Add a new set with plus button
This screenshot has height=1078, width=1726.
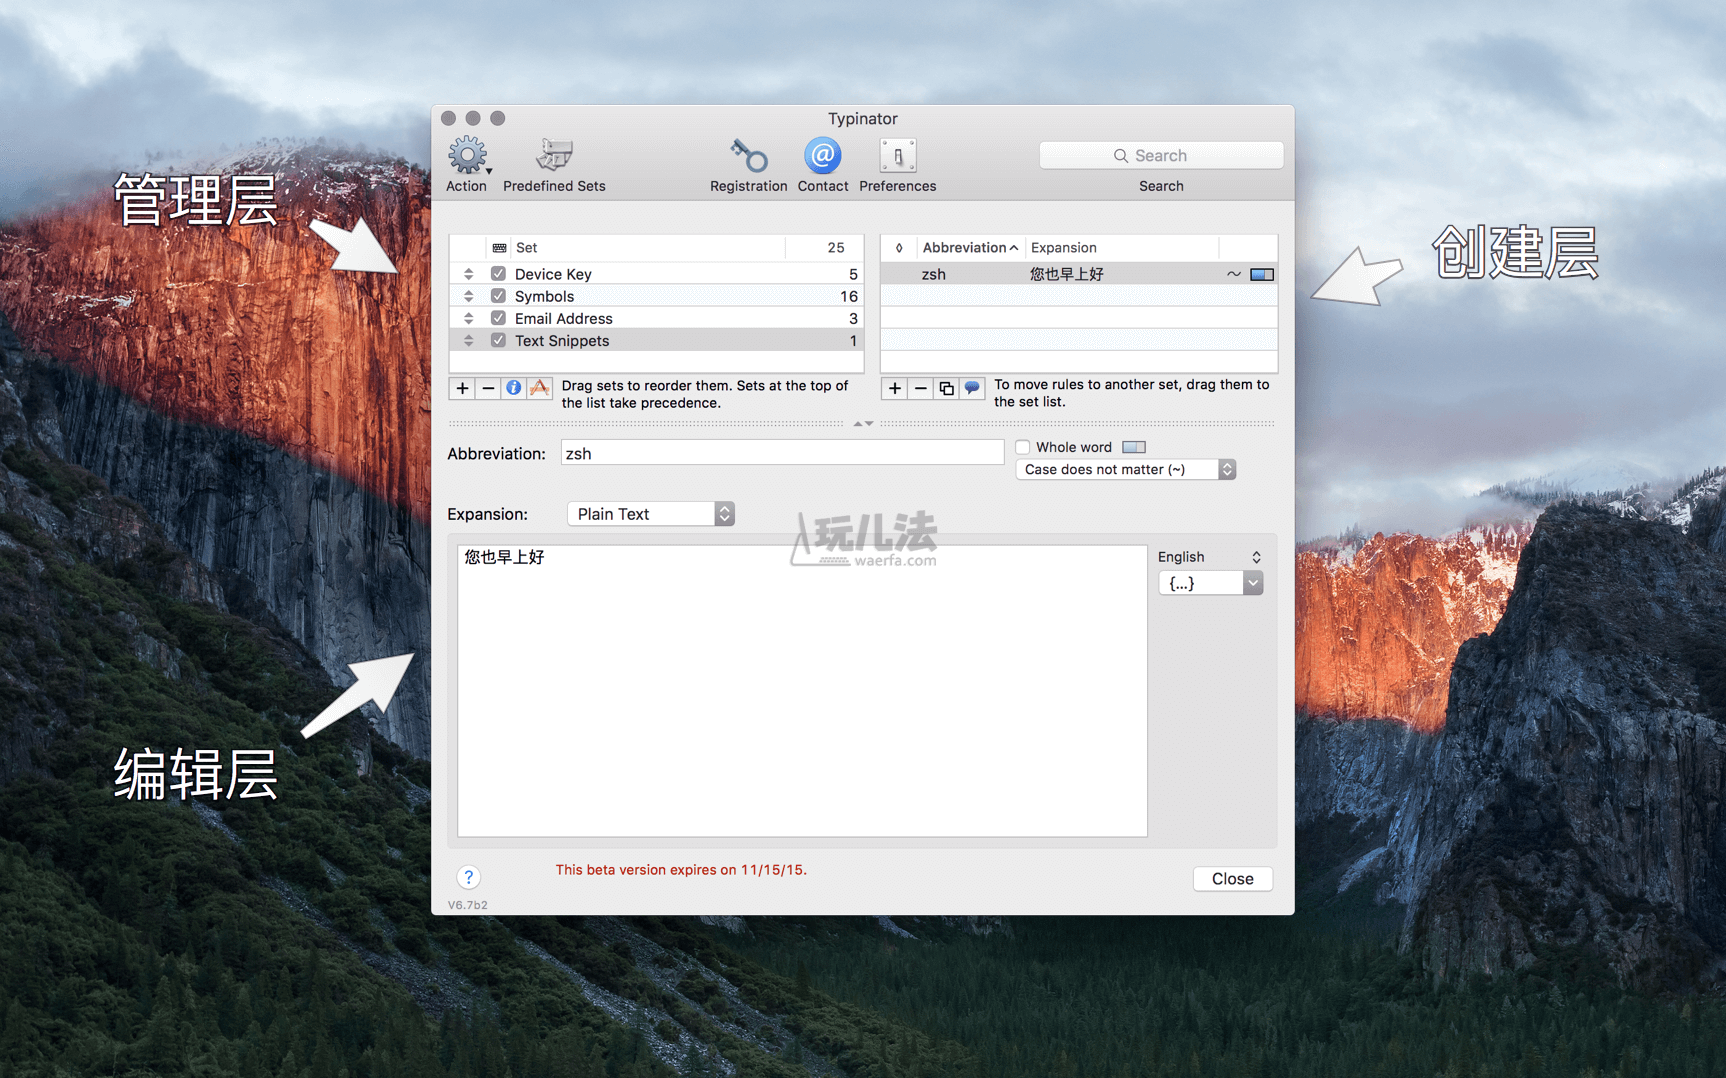tap(462, 388)
